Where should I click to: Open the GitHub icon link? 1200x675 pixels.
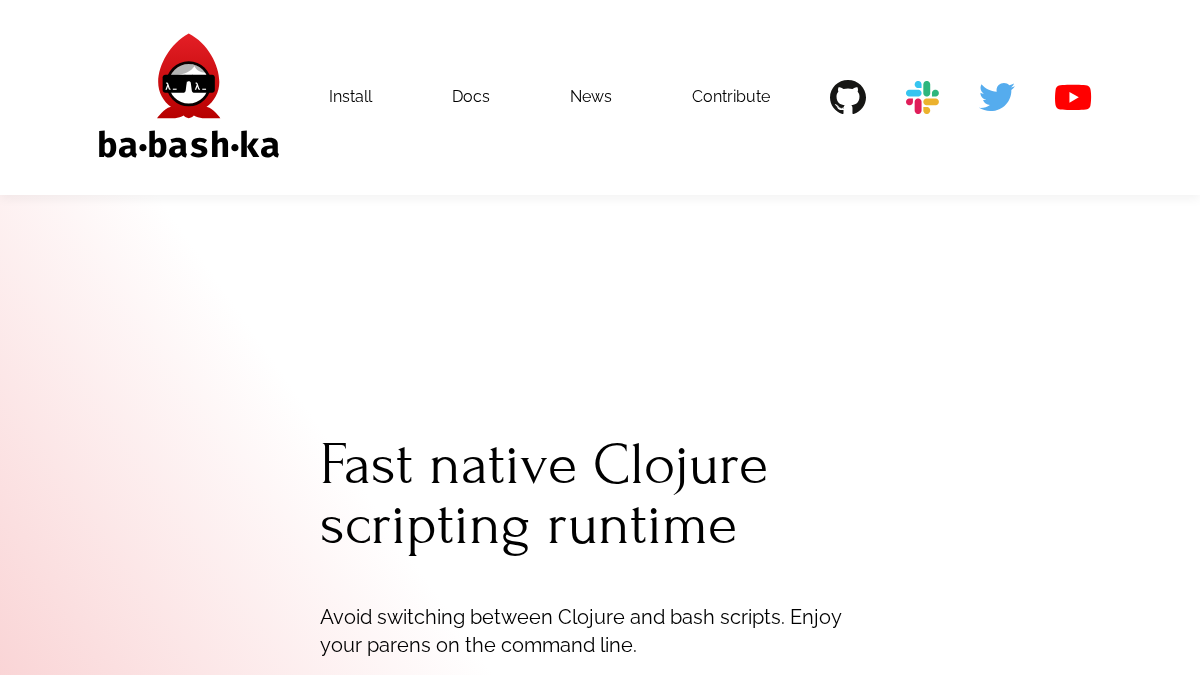pyautogui.click(x=848, y=97)
